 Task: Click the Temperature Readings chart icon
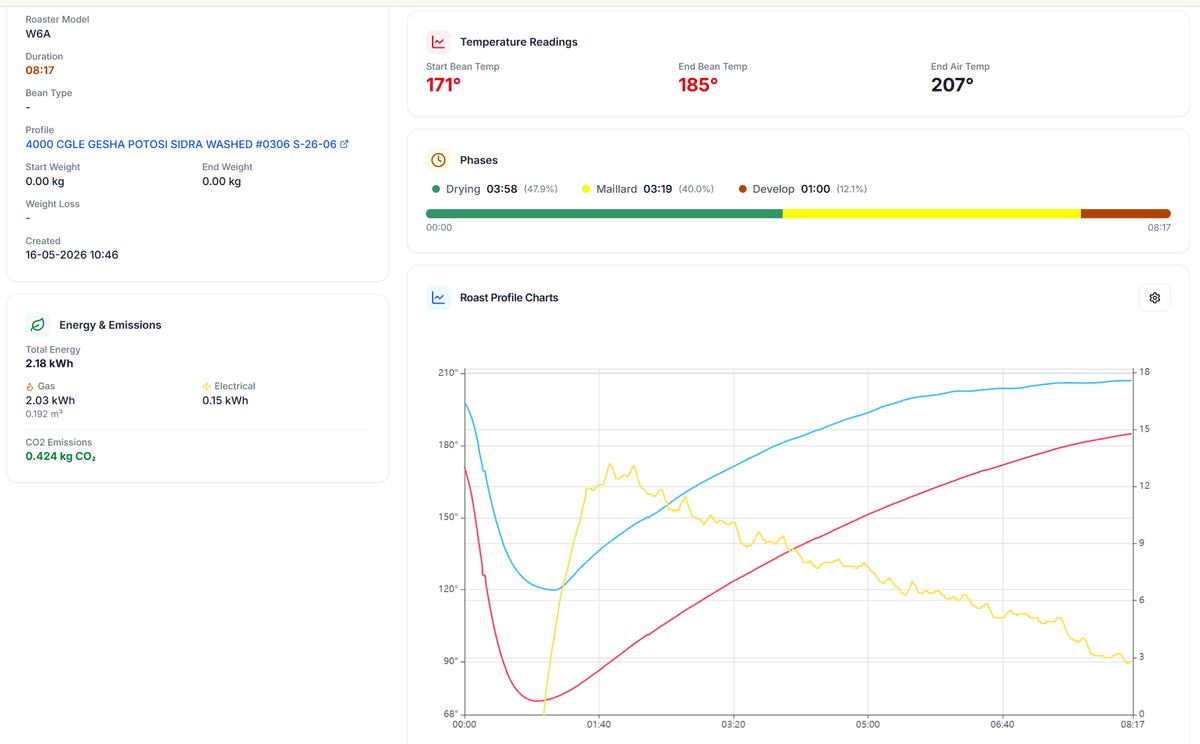click(x=438, y=42)
